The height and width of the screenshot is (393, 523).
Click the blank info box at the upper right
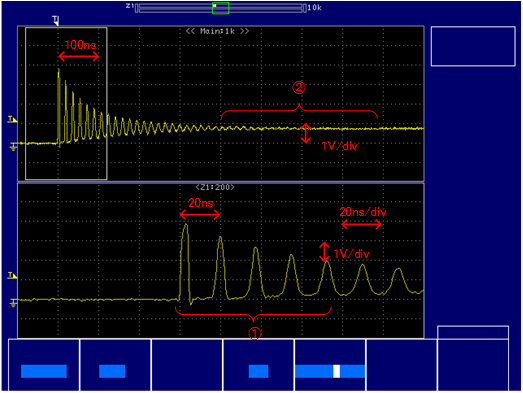473,46
